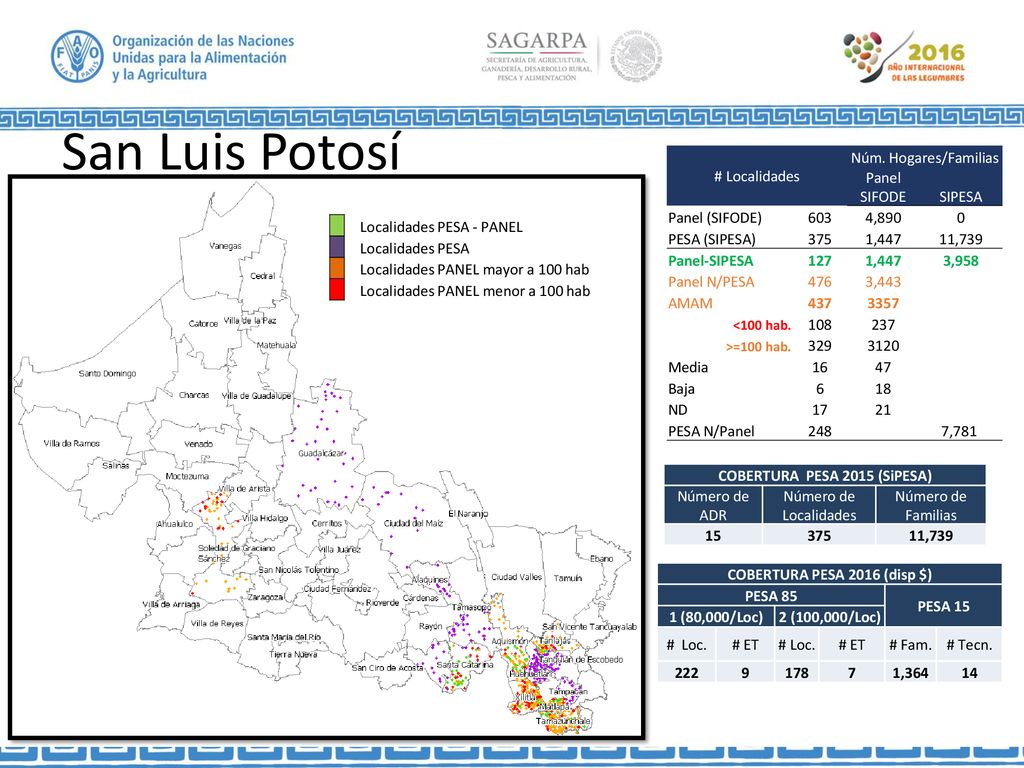Click the orange PANEL mayor a 100 hab swatch
The height and width of the screenshot is (768, 1024).
337,268
